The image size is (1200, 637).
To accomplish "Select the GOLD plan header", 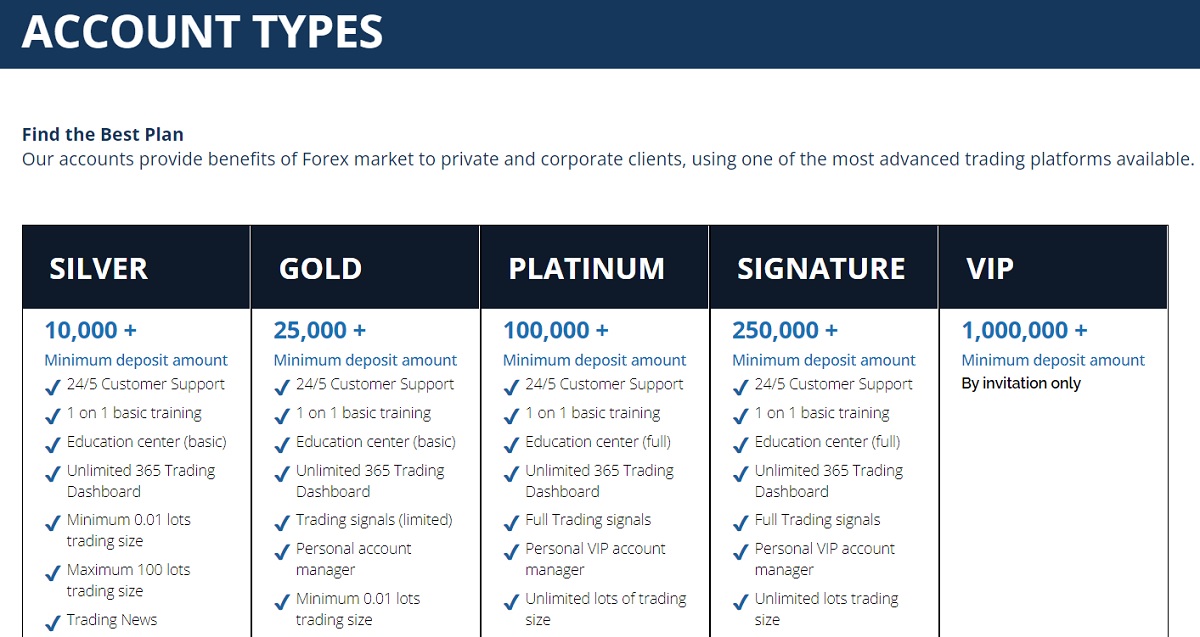I will 366,267.
